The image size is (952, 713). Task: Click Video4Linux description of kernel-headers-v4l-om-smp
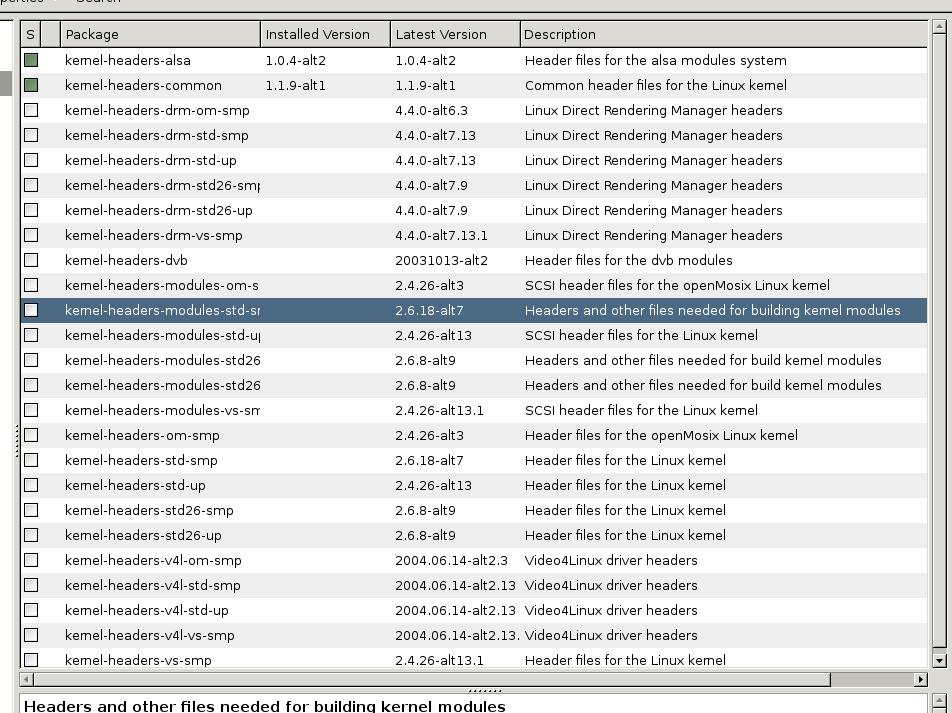point(611,560)
